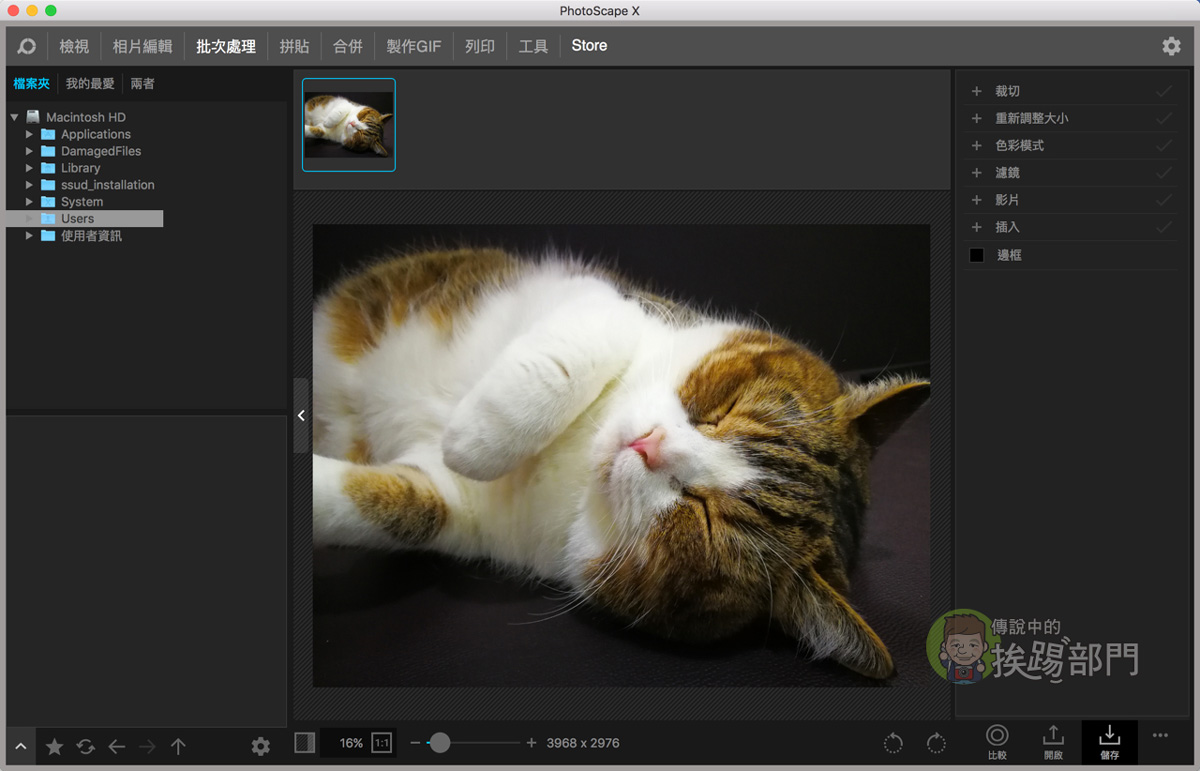1200x771 pixels.
Task: Open the 製作GIF tab
Action: tap(414, 46)
